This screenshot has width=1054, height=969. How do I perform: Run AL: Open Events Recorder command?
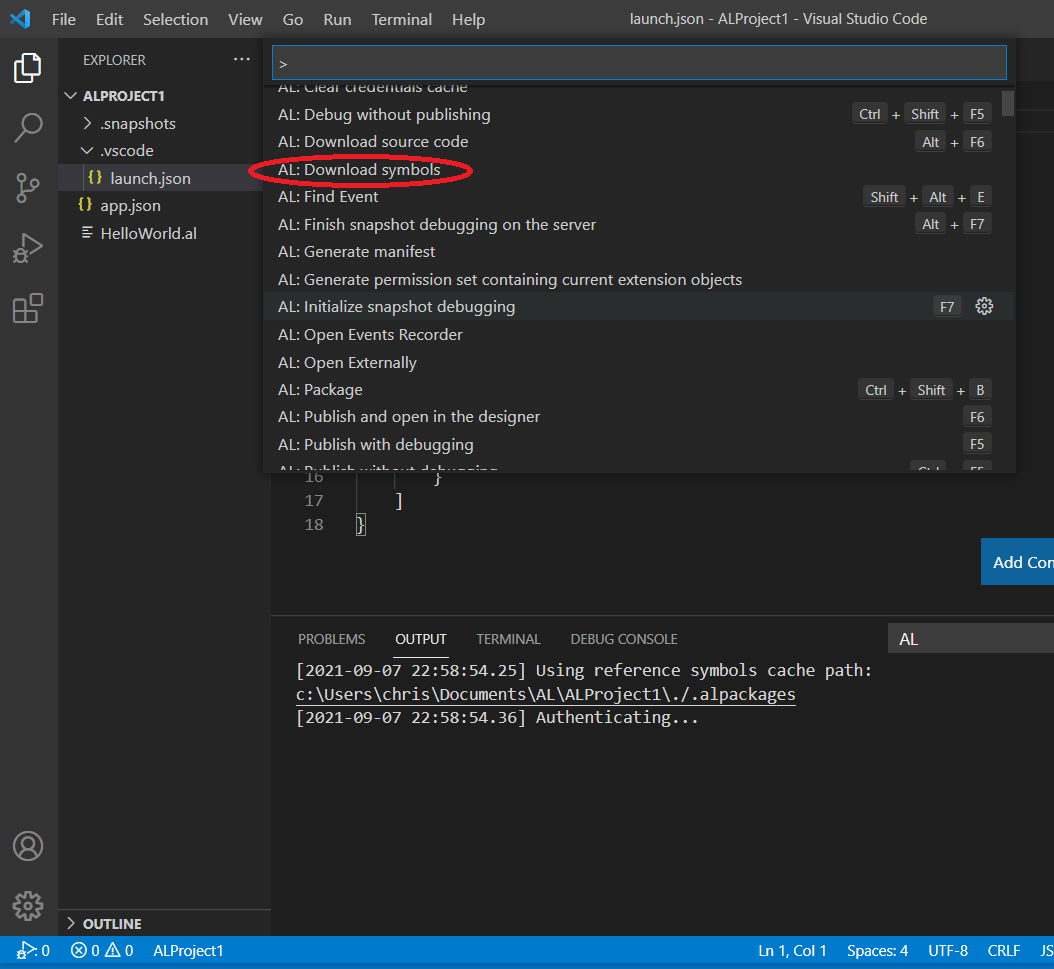pyautogui.click(x=639, y=335)
